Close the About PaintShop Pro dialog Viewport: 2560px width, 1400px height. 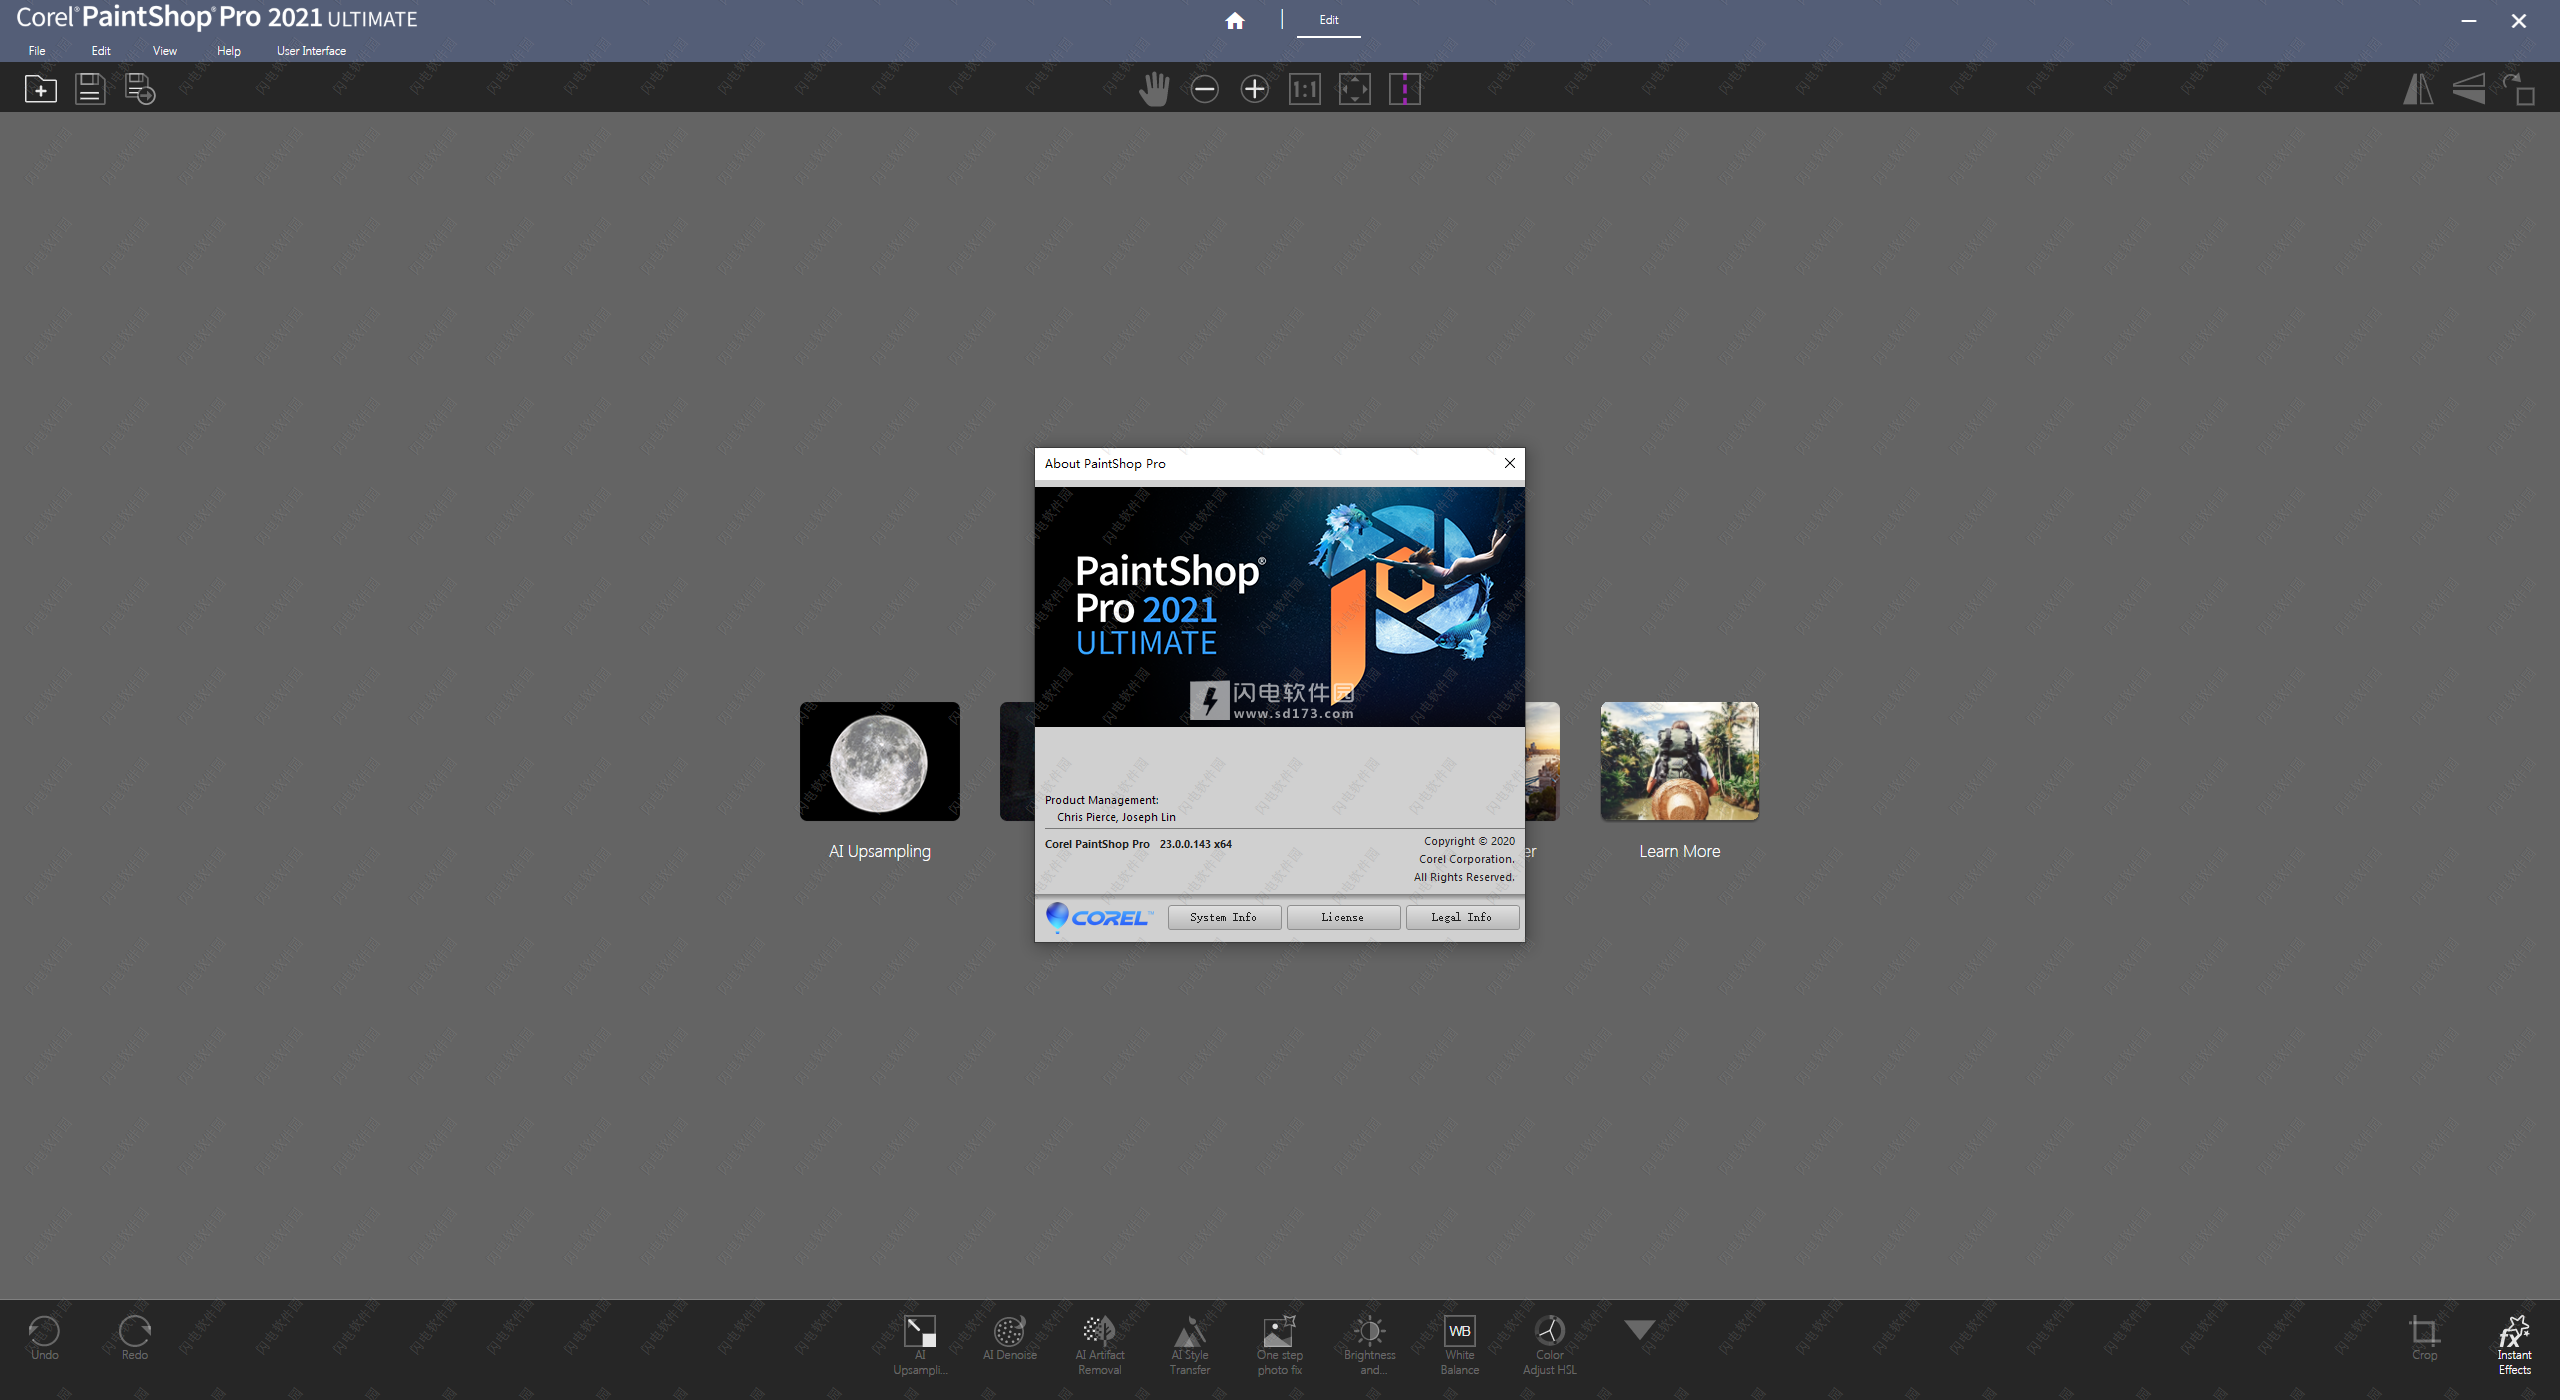point(1510,463)
